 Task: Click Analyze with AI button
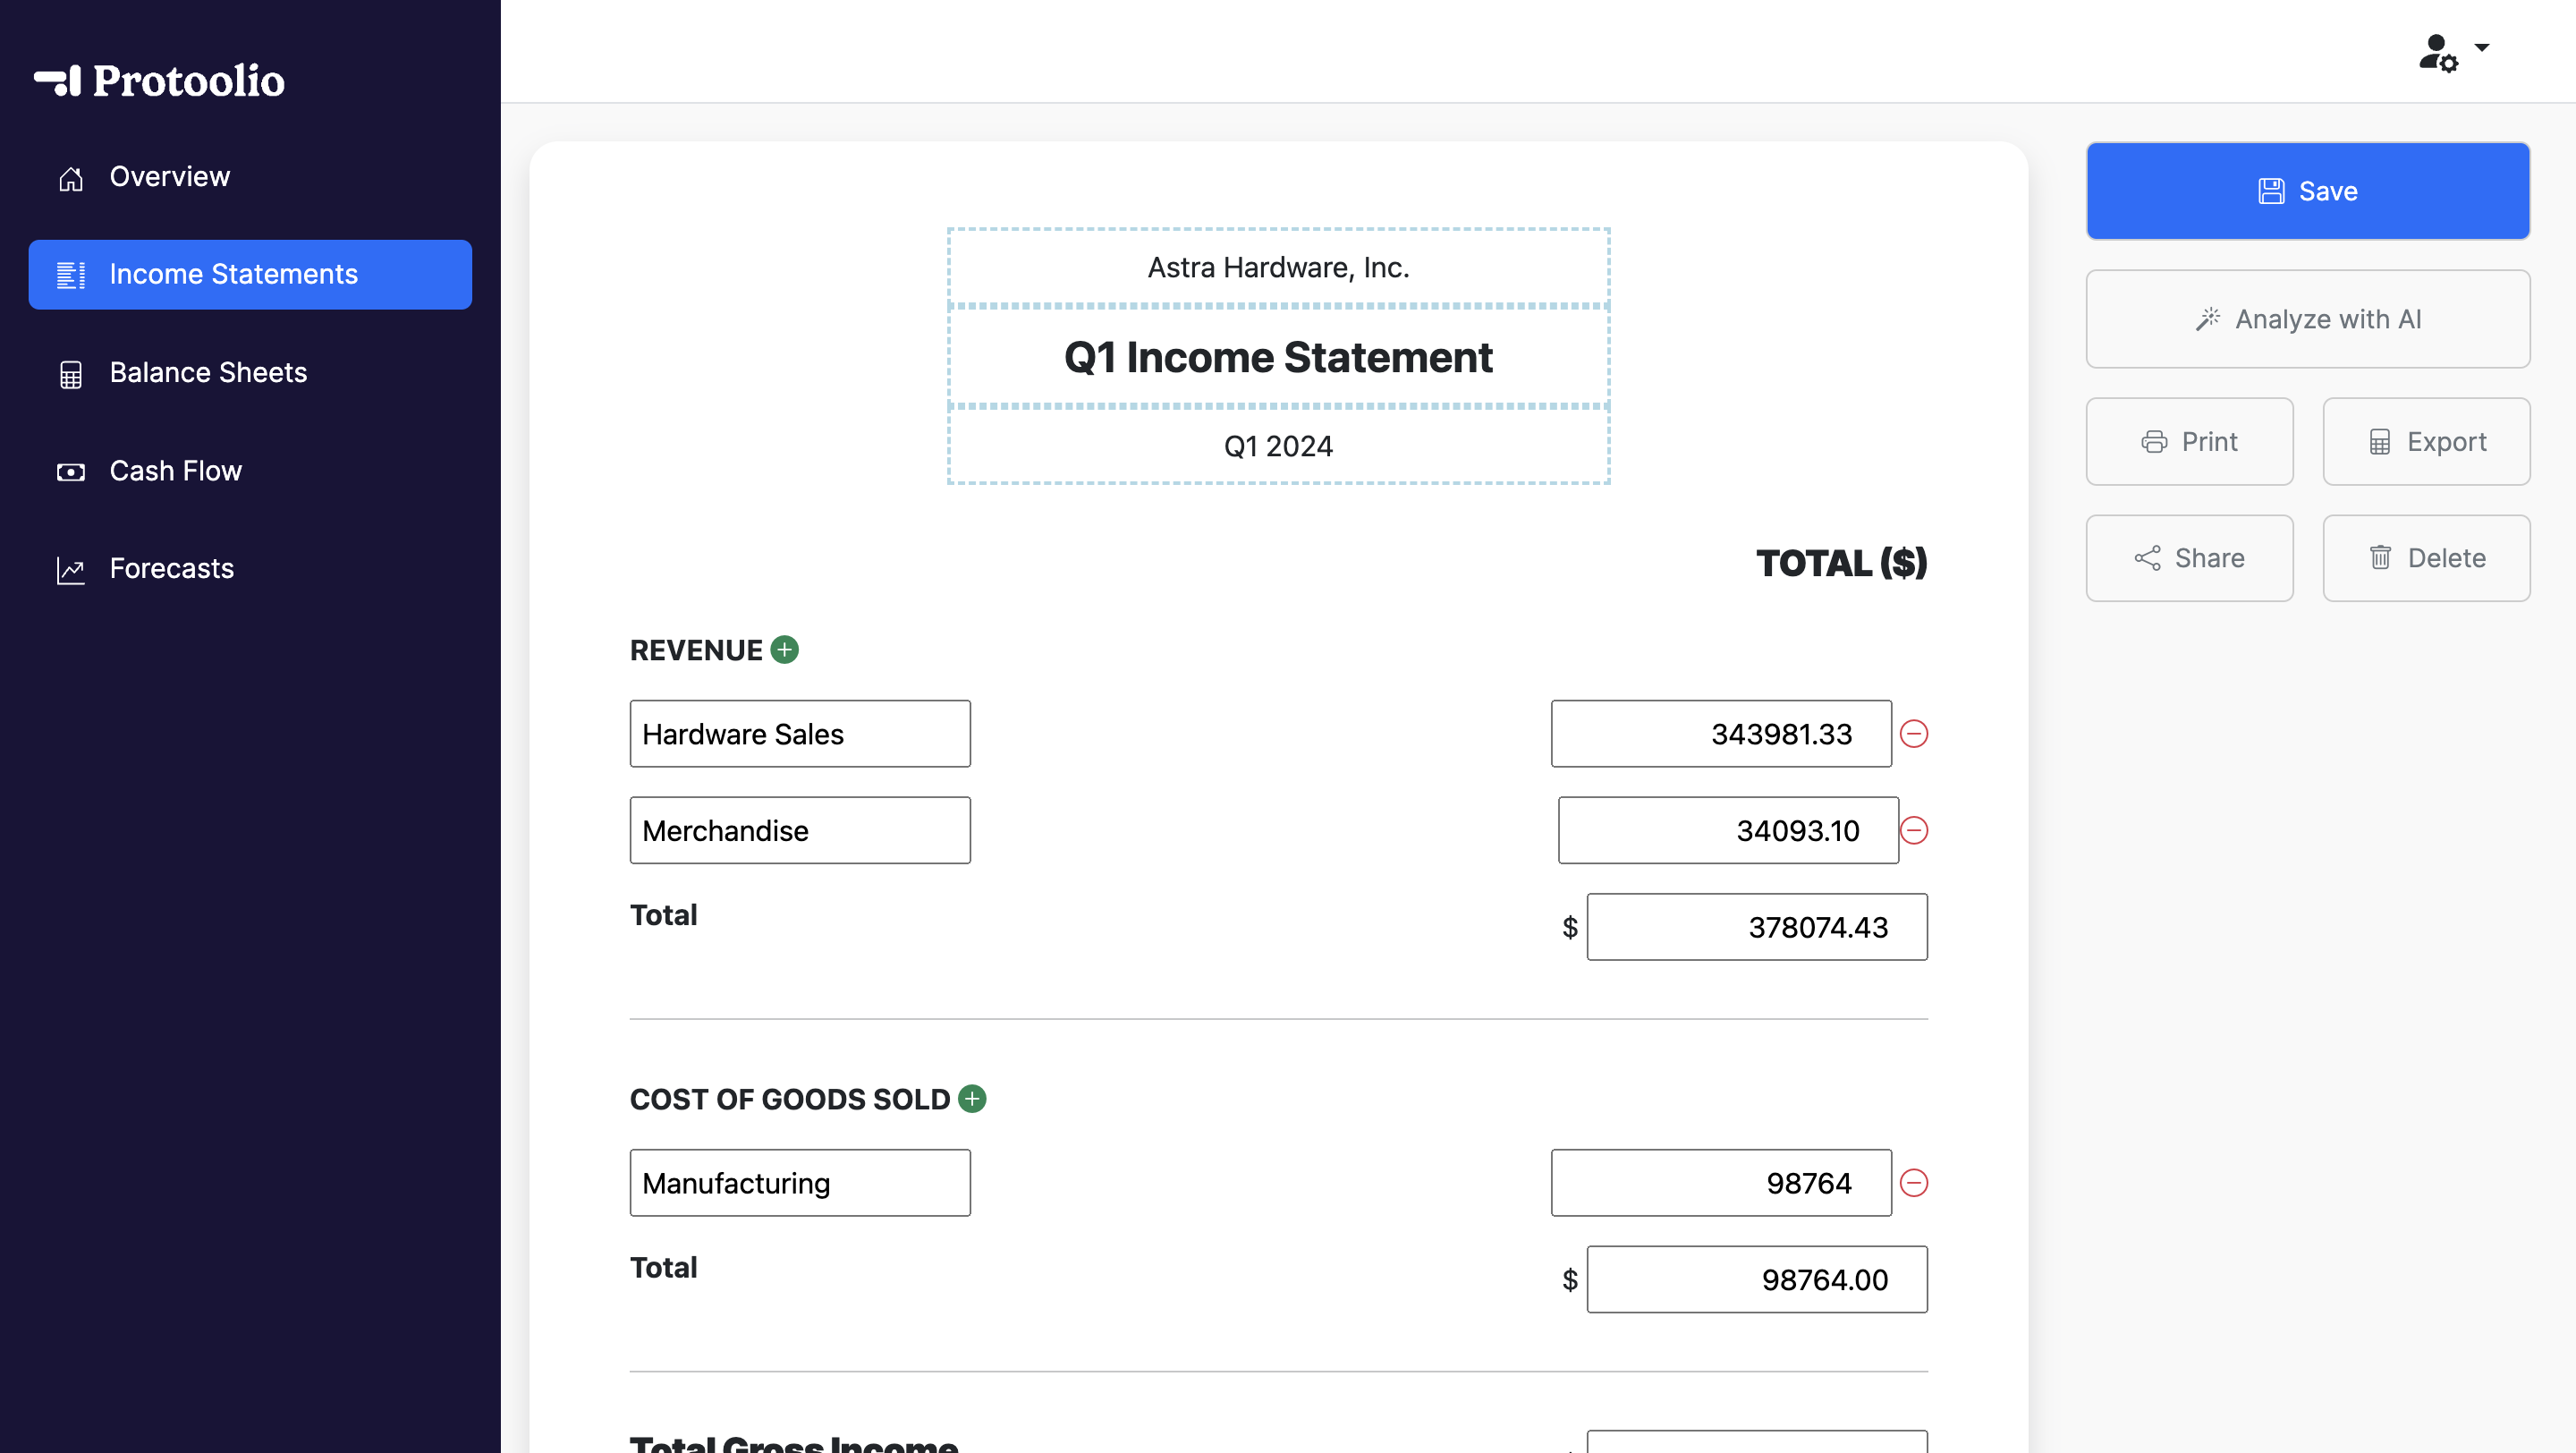[2307, 319]
